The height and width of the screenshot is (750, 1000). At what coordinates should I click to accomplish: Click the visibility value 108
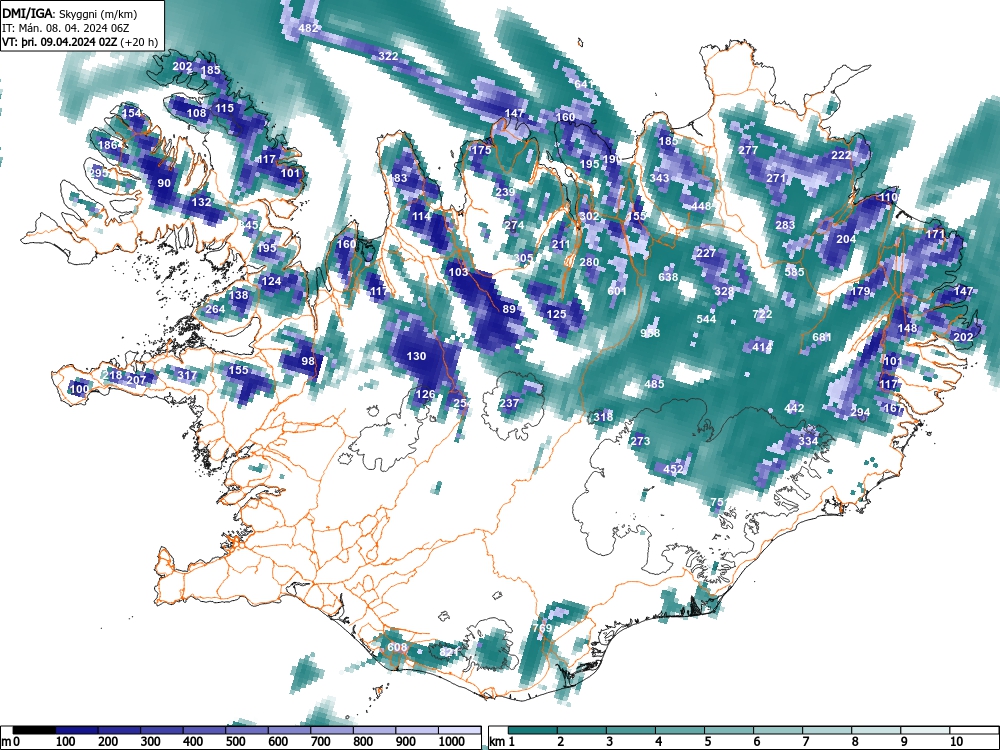[196, 114]
